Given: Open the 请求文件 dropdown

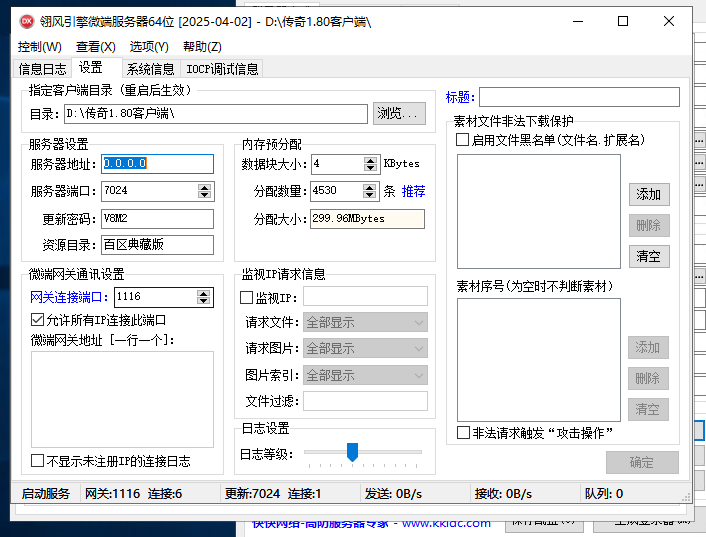Looking at the screenshot, I should click(365, 322).
